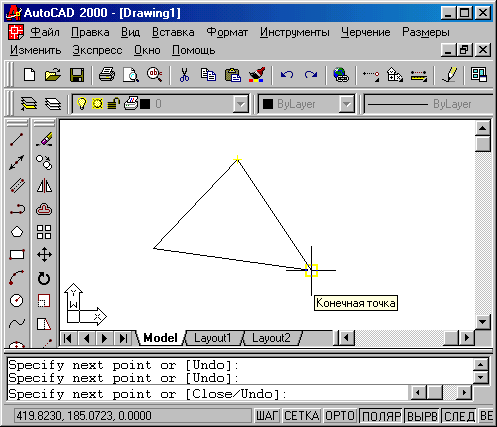Select the Line drawing tool
The image size is (497, 427).
click(x=17, y=139)
